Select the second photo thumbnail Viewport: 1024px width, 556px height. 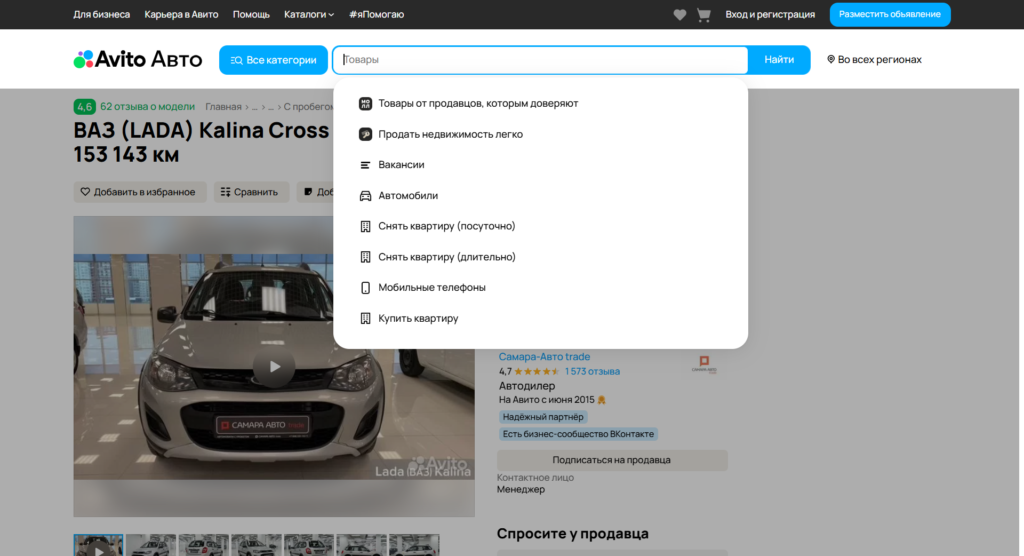(151, 546)
